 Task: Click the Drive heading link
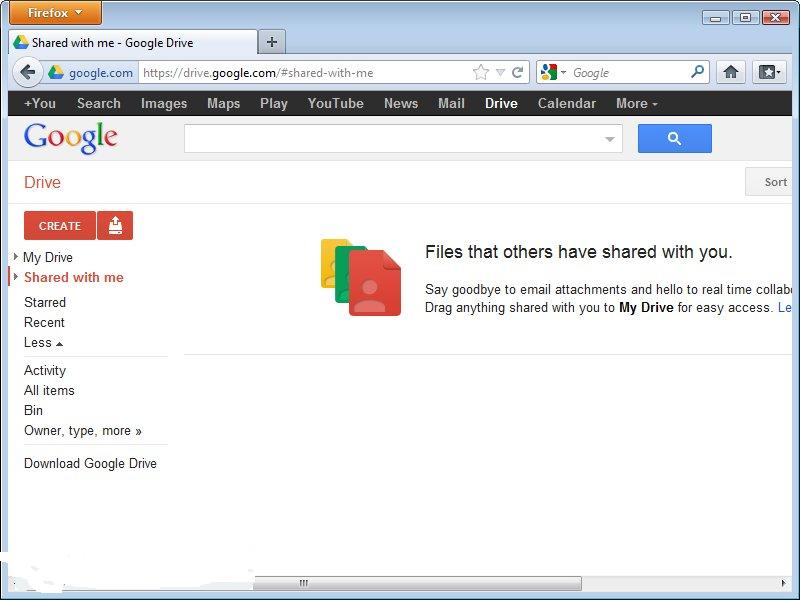click(42, 182)
